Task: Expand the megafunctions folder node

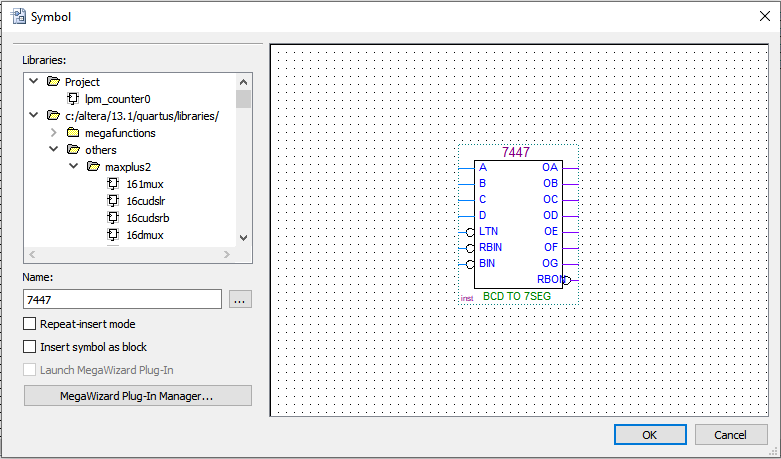Action: point(54,133)
